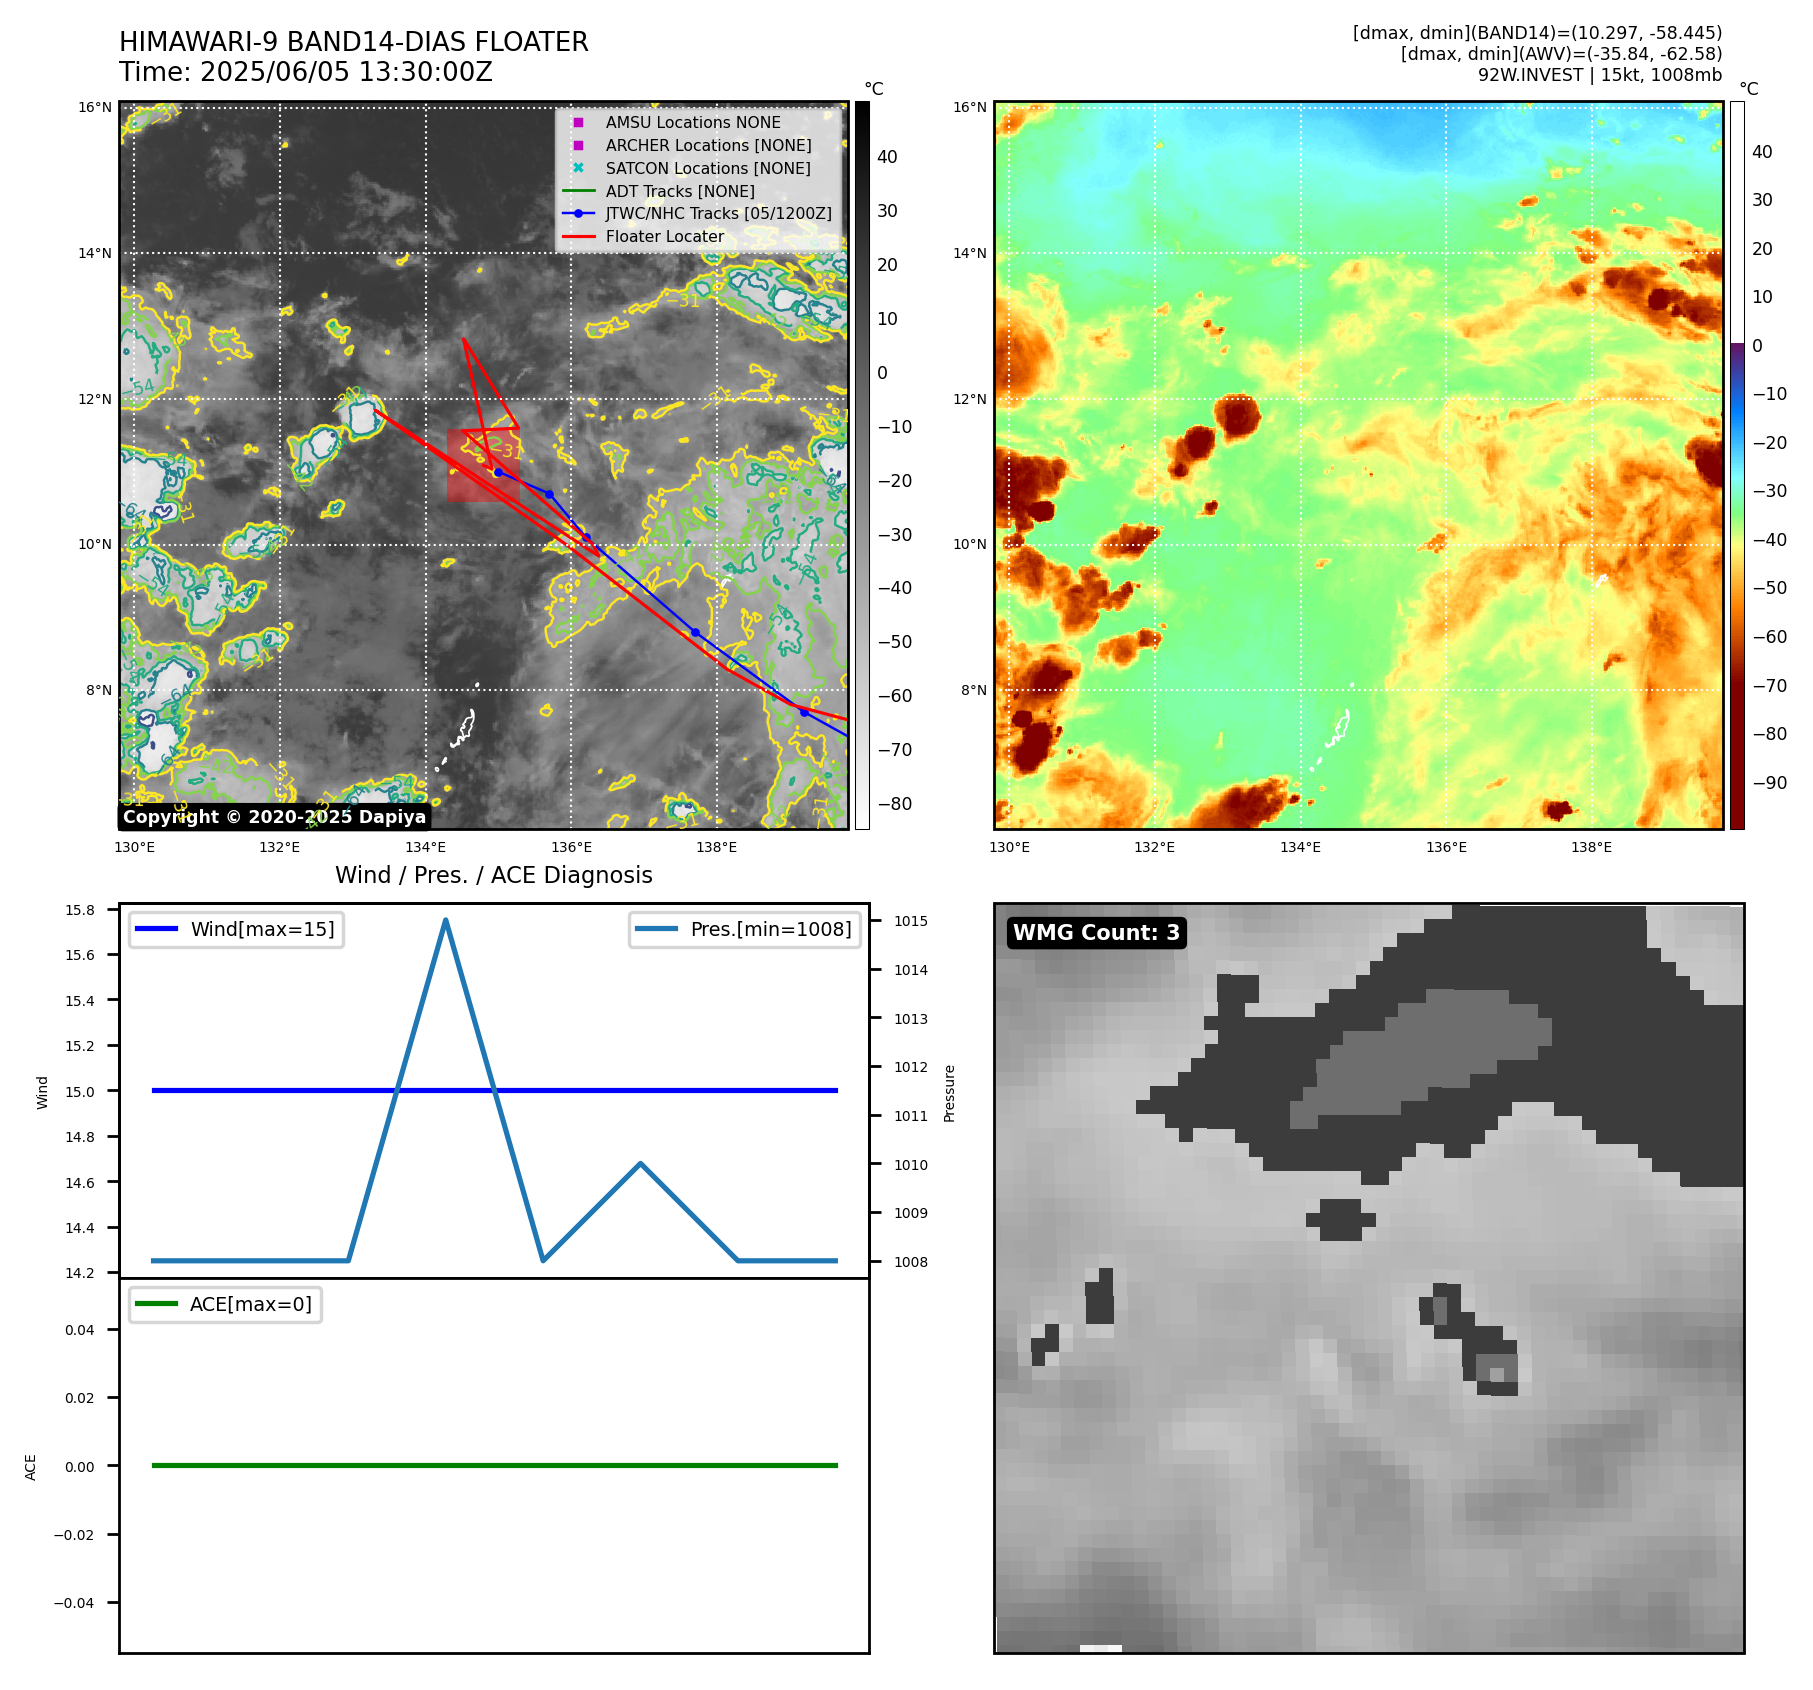Click the magenta AMSU square legend marker
1813x1690 pixels.
pyautogui.click(x=578, y=122)
